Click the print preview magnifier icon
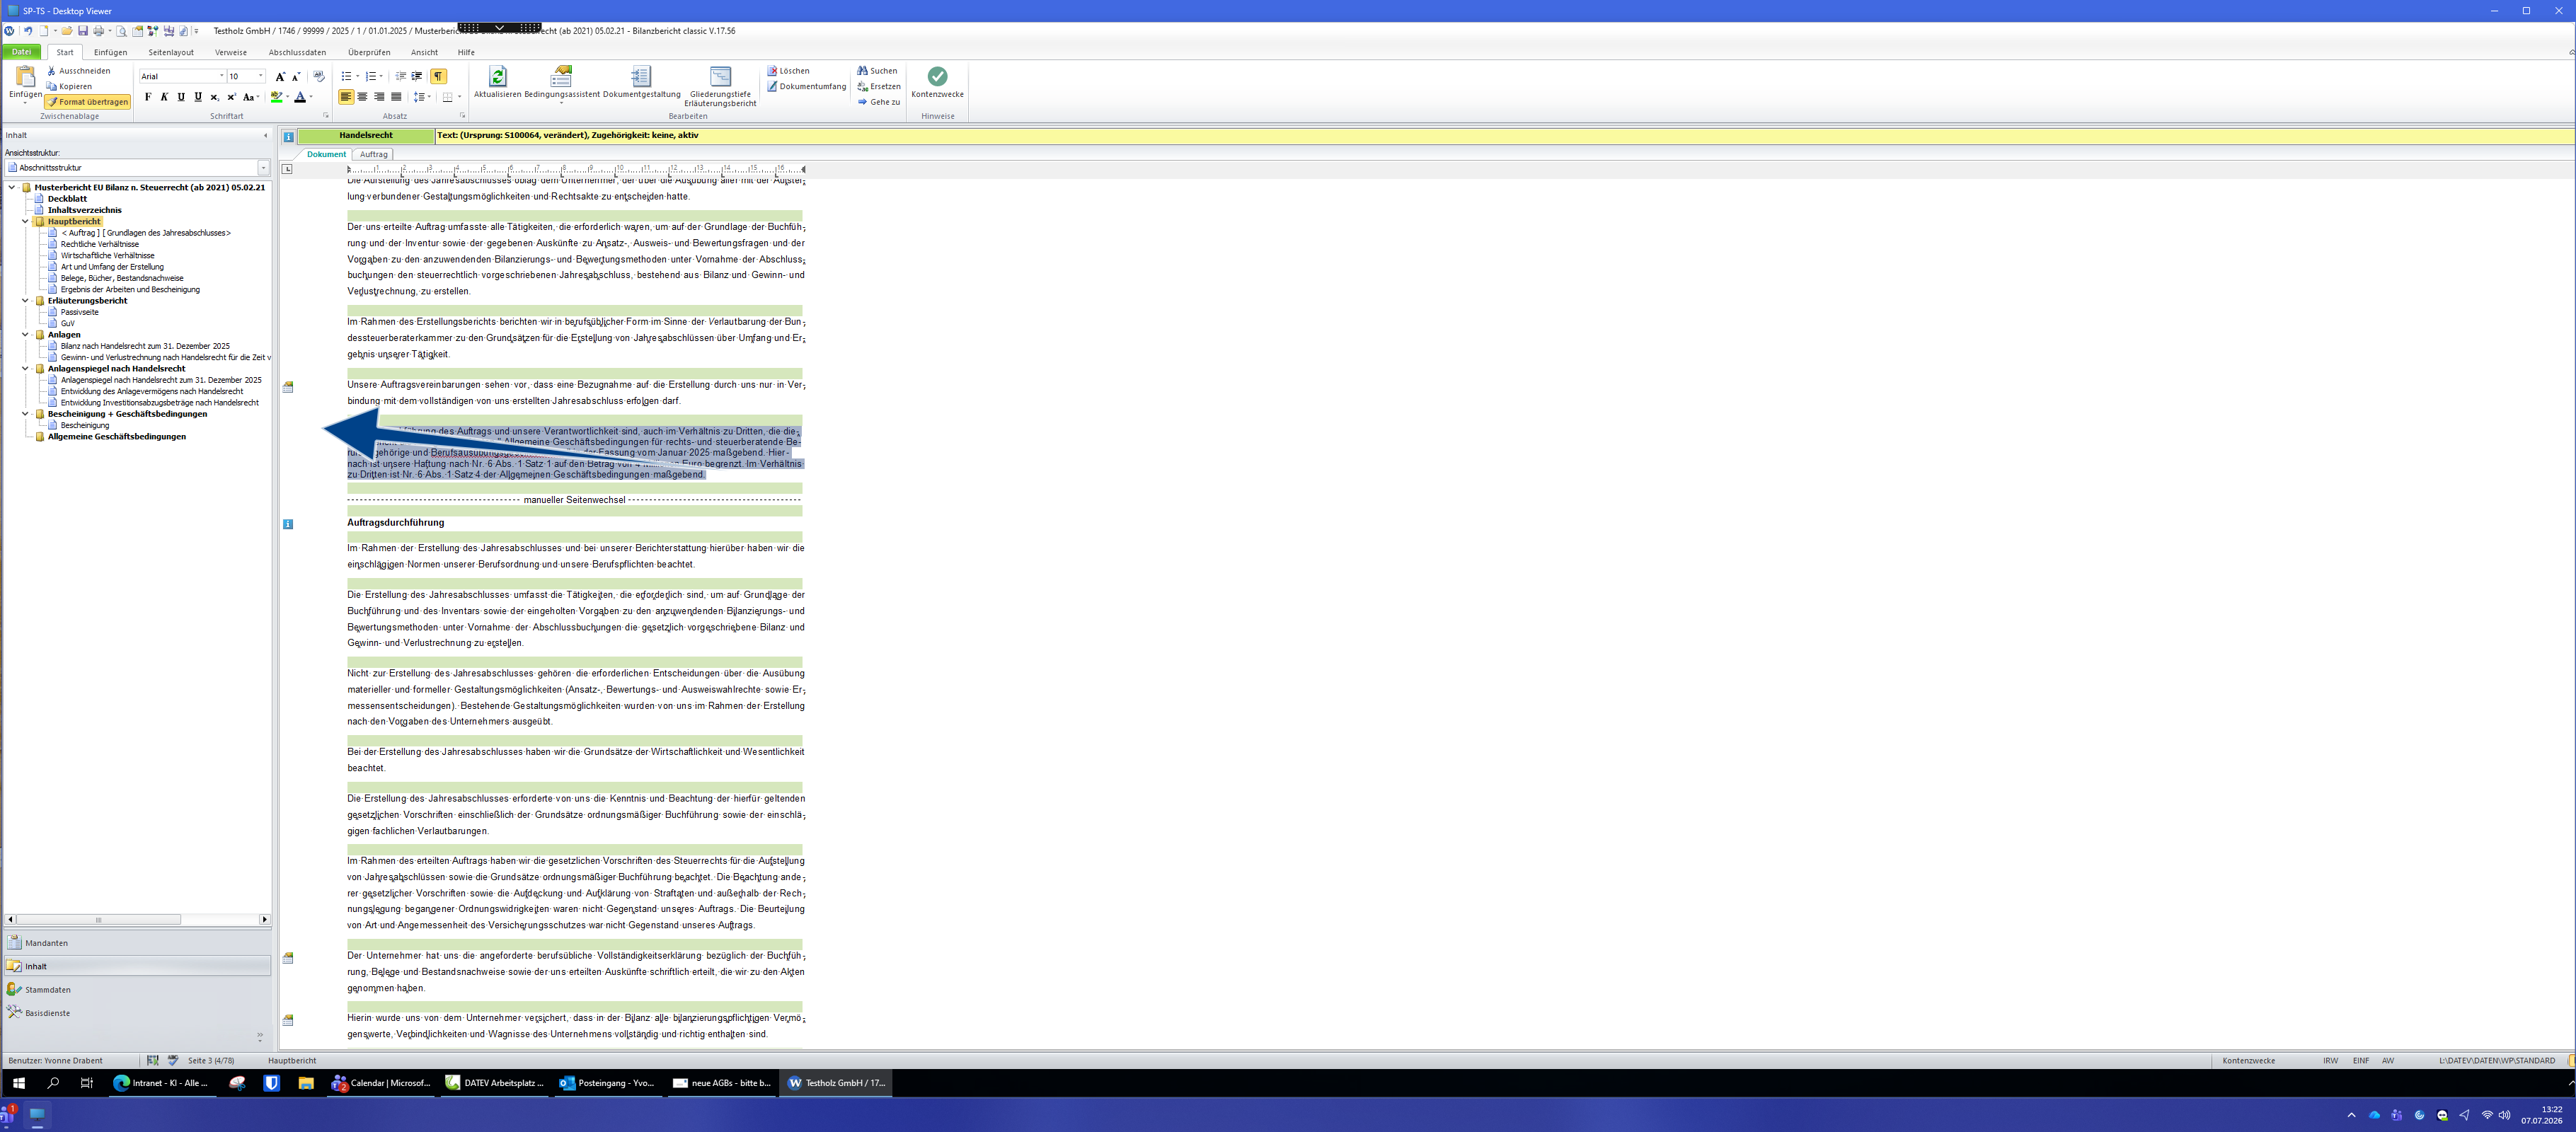 pyautogui.click(x=122, y=31)
